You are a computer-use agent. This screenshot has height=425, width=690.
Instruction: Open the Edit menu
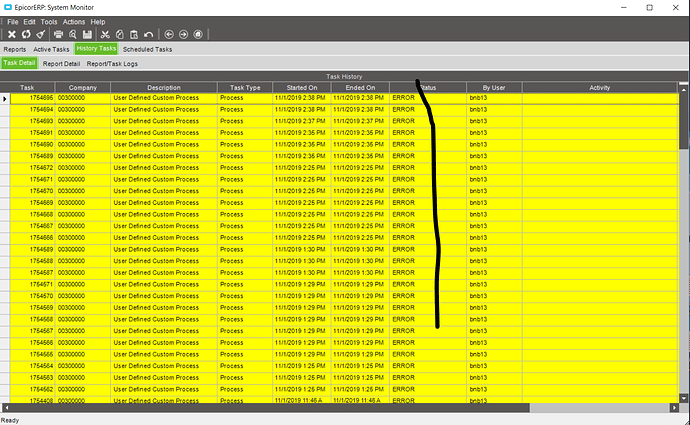pyautogui.click(x=29, y=22)
